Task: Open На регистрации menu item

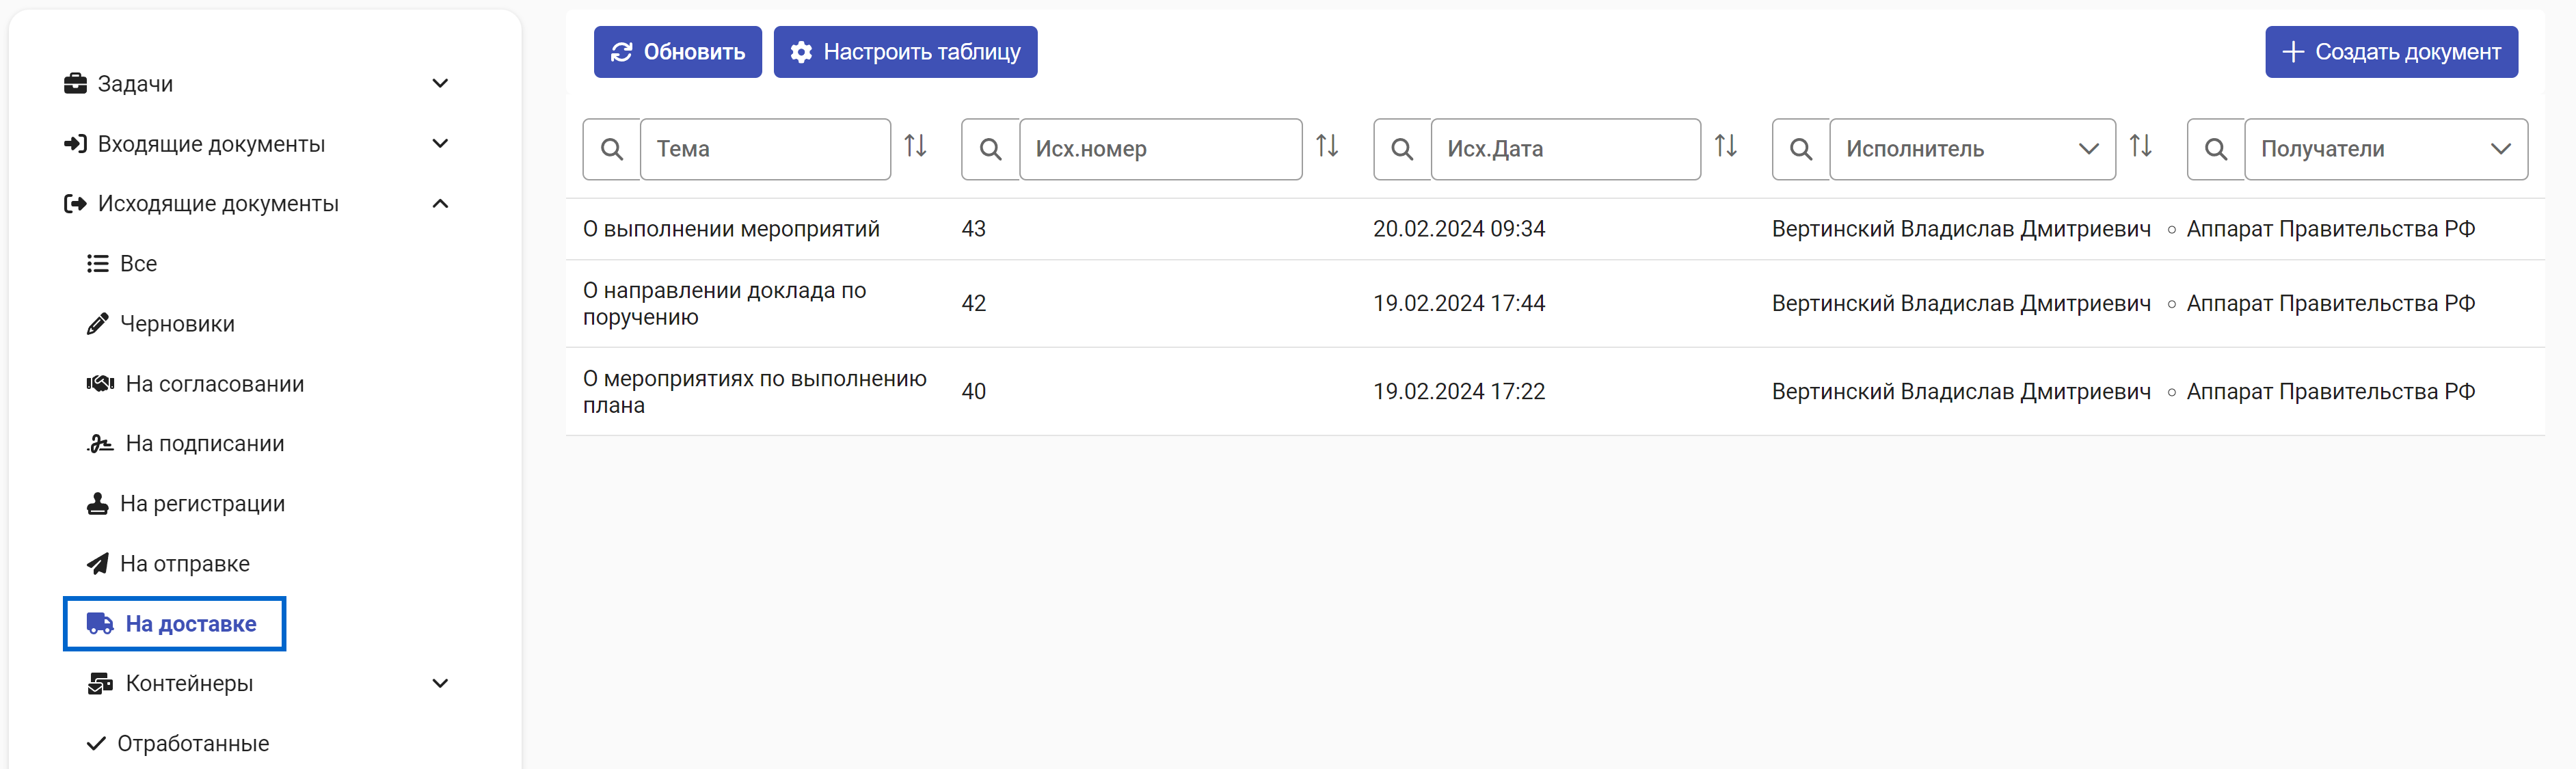Action: [x=202, y=504]
